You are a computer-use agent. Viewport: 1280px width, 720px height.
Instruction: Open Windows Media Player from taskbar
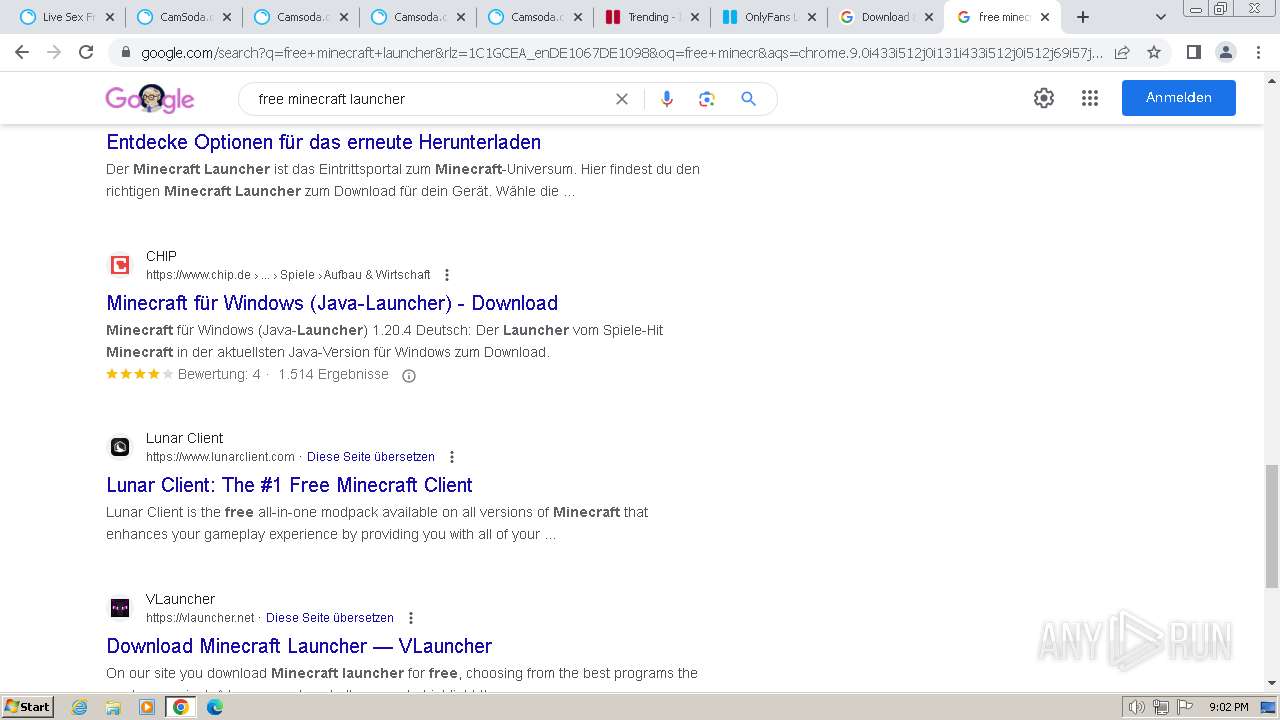point(147,707)
